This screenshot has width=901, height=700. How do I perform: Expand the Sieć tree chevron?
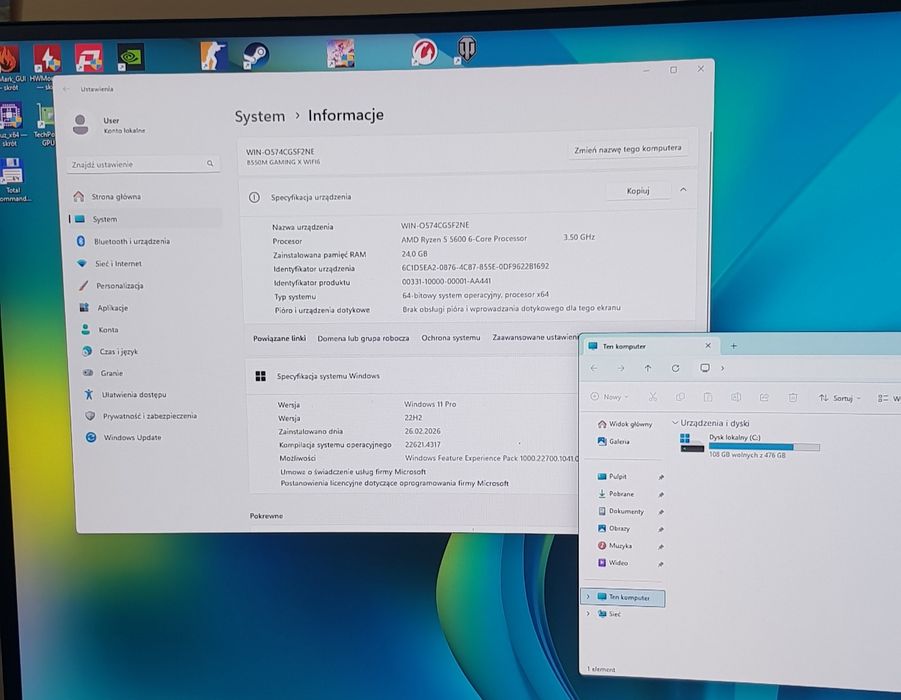(588, 613)
